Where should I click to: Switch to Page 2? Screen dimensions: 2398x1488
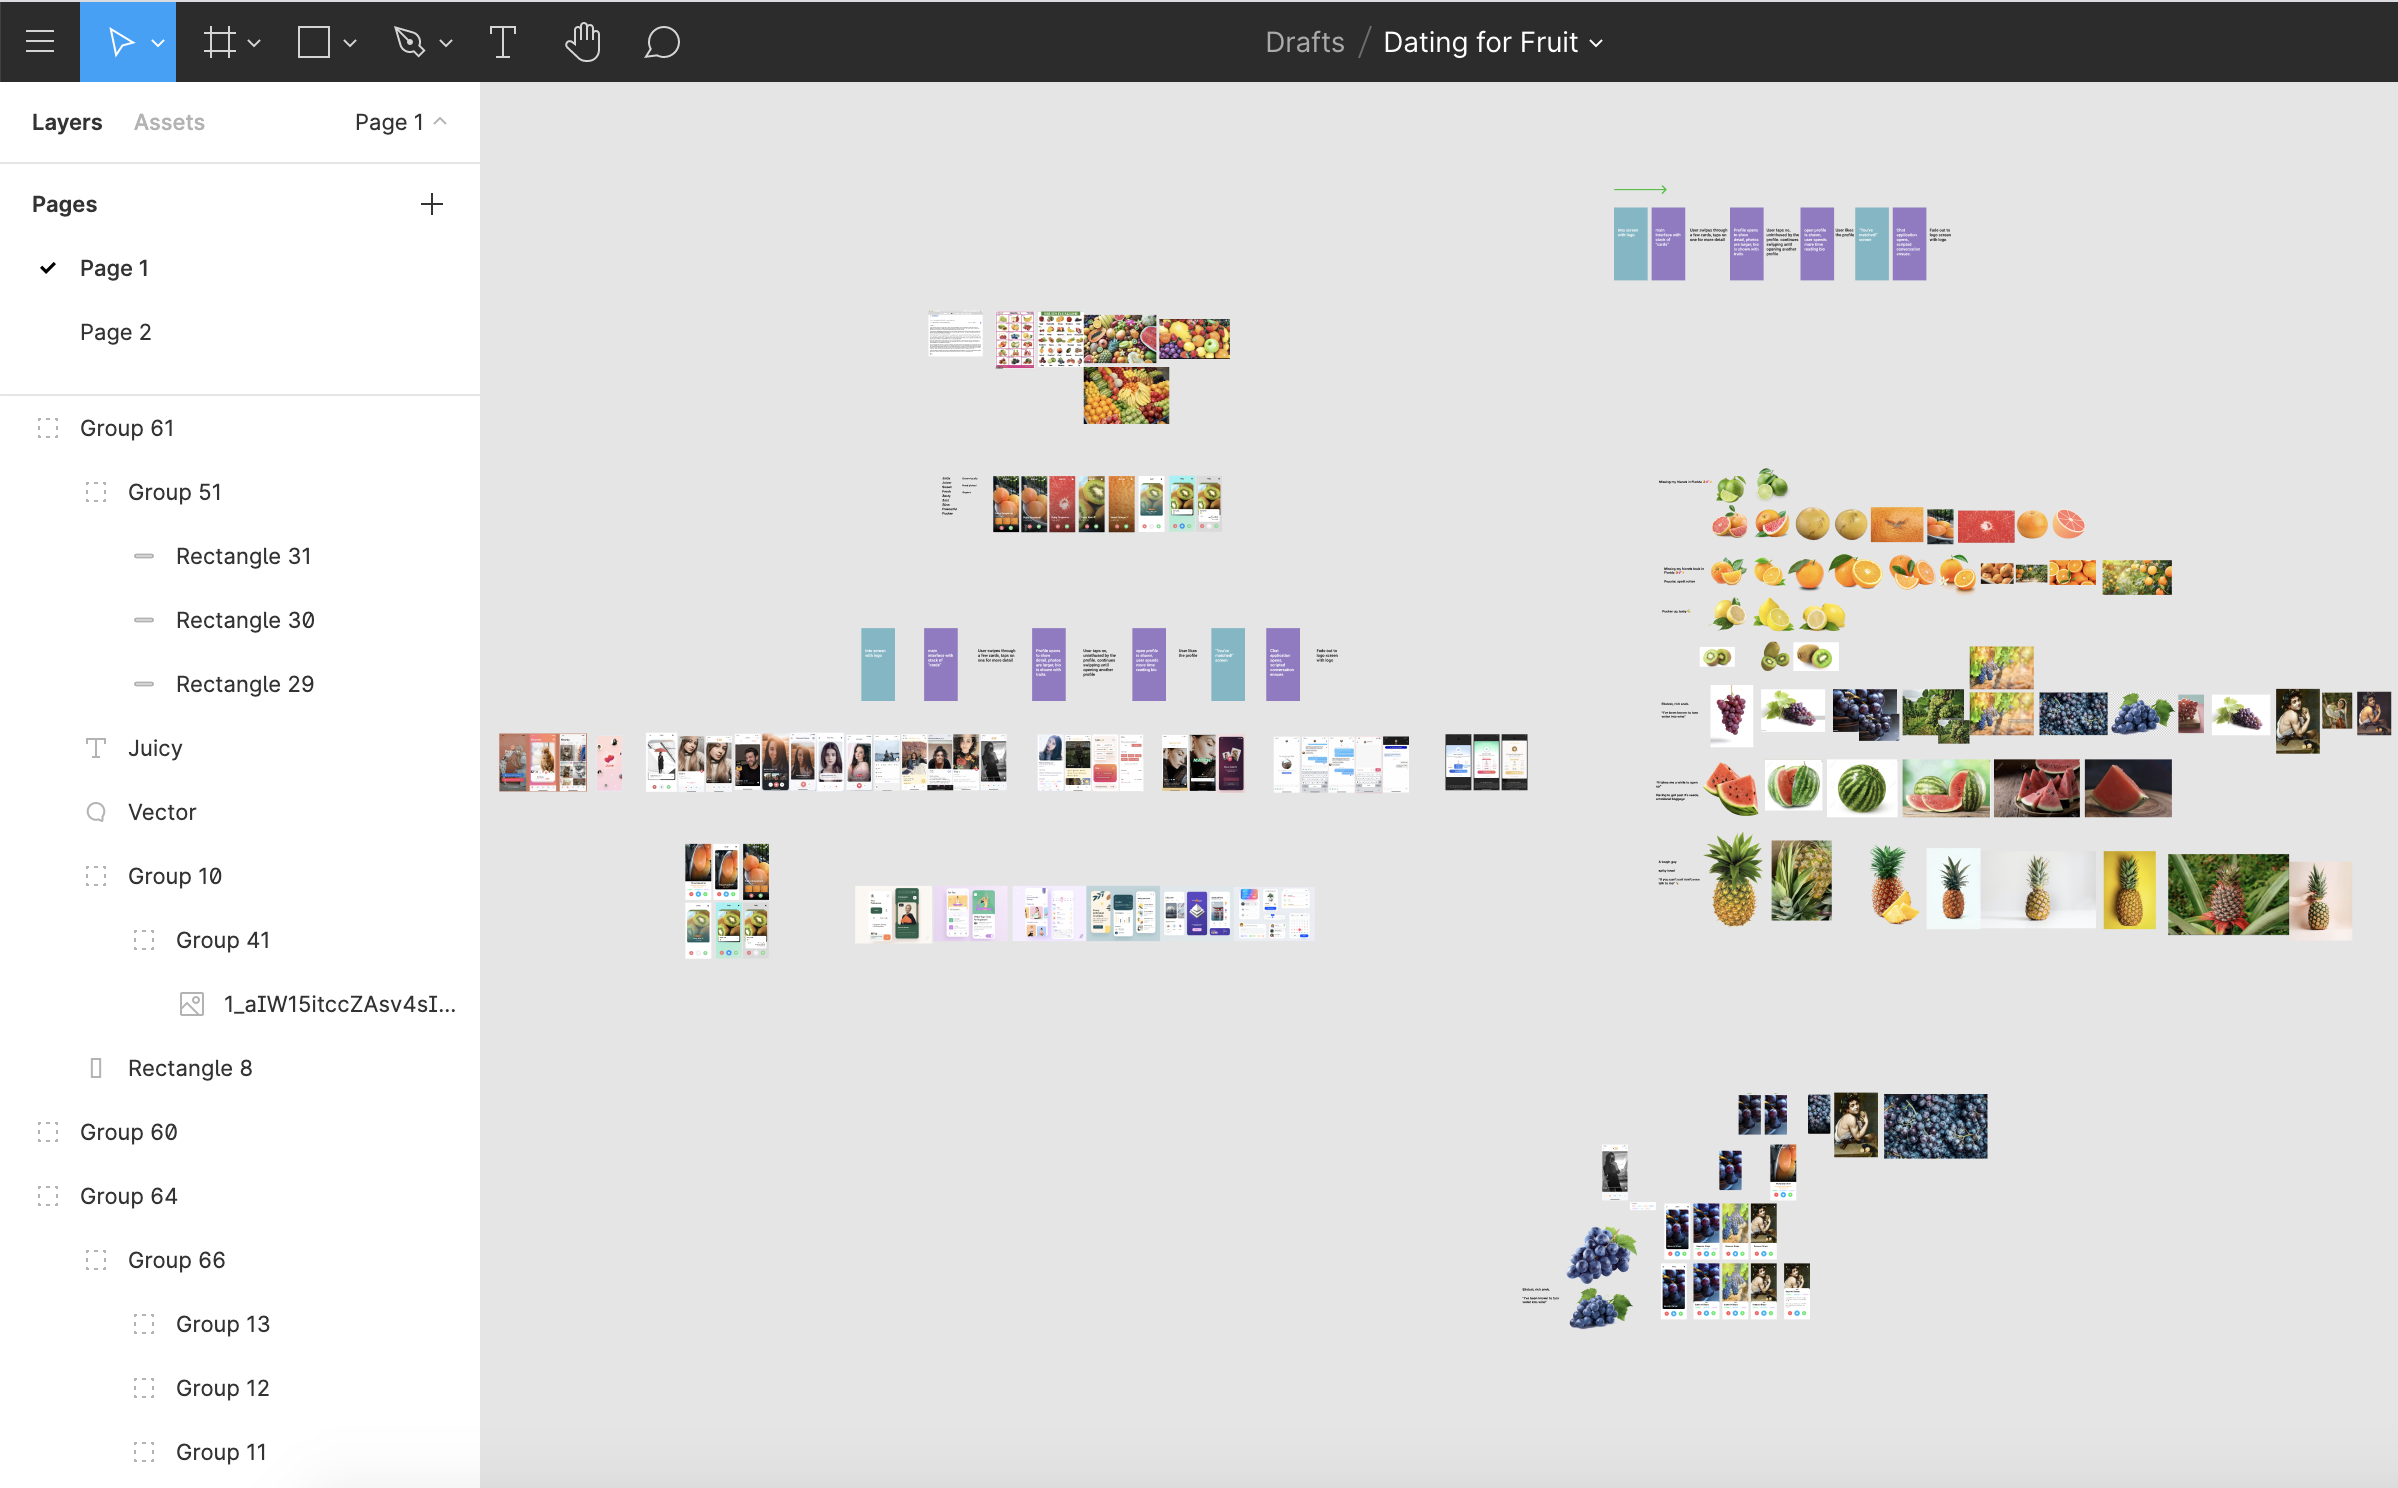pyautogui.click(x=116, y=332)
